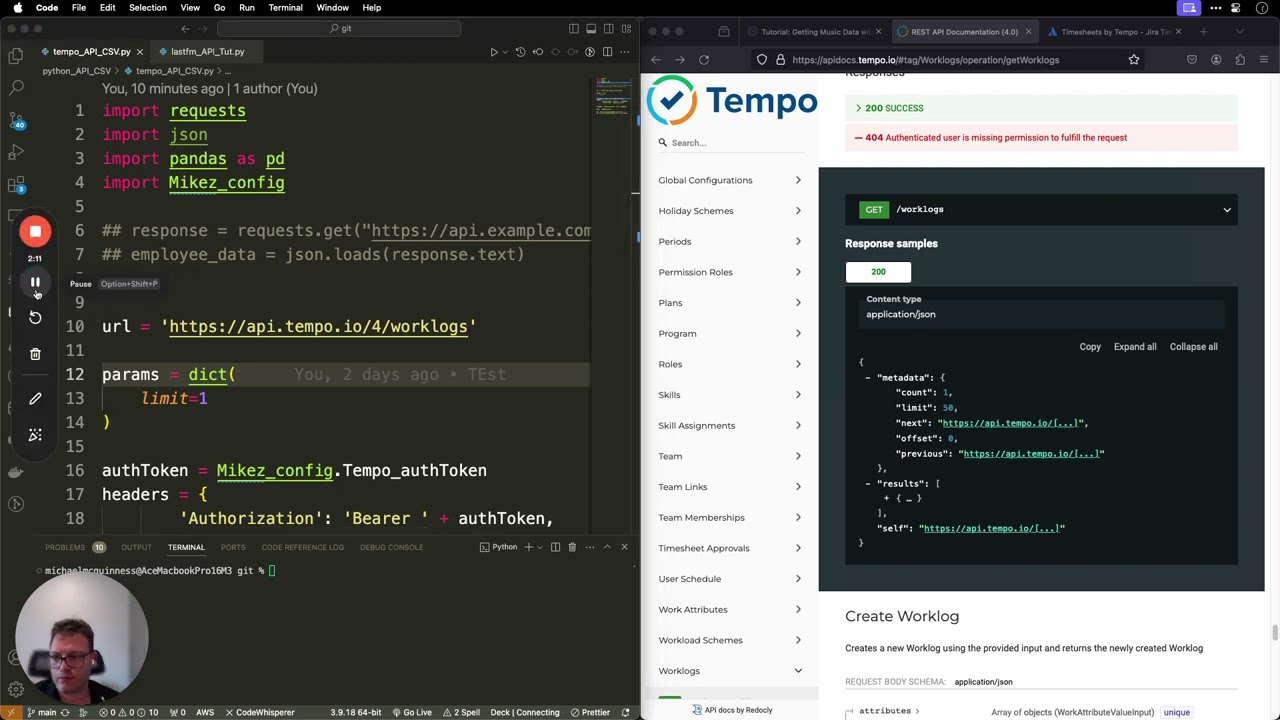1280x720 pixels.
Task: Click Prettier in the status bar
Action: (589, 712)
